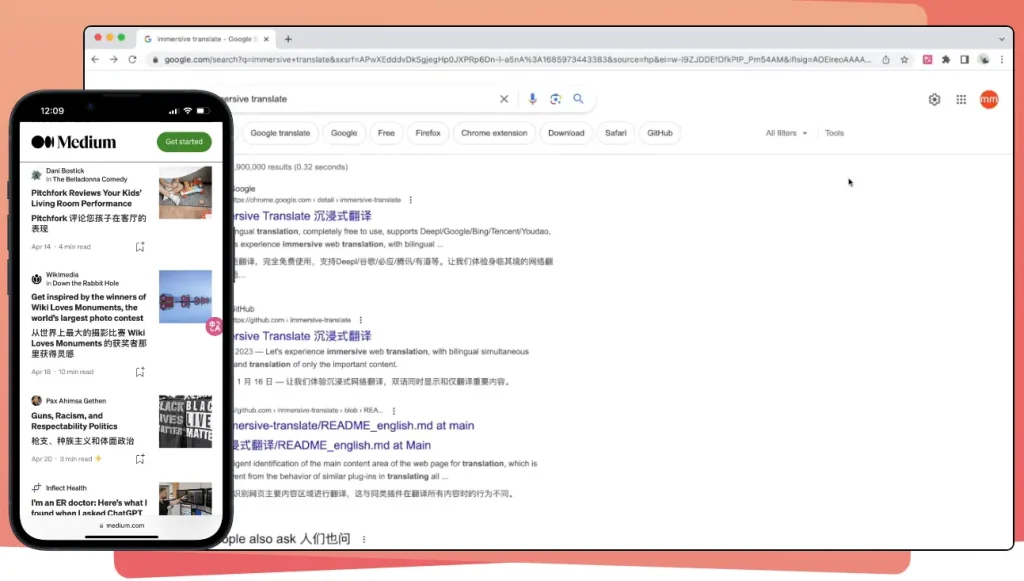Click the browser forward arrow
Viewport: 1024px width, 581px height.
point(114,59)
